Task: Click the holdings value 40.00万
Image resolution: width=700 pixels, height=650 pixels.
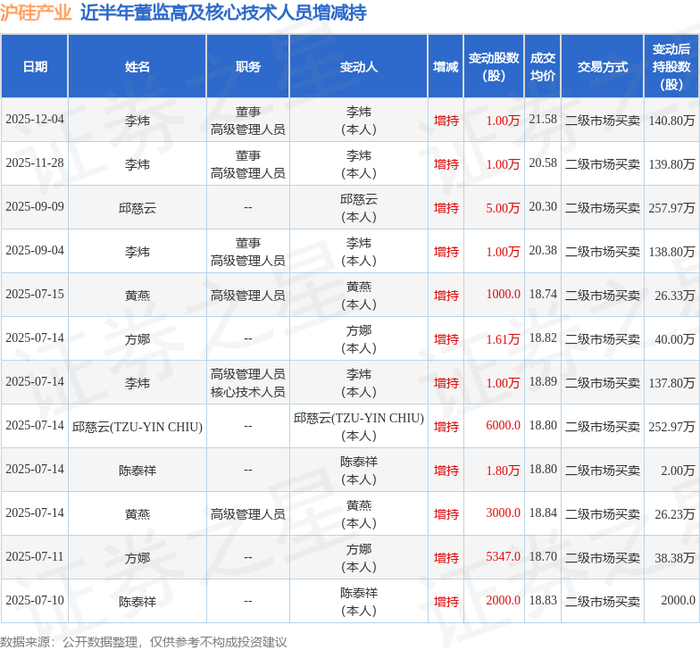Action: coord(675,340)
